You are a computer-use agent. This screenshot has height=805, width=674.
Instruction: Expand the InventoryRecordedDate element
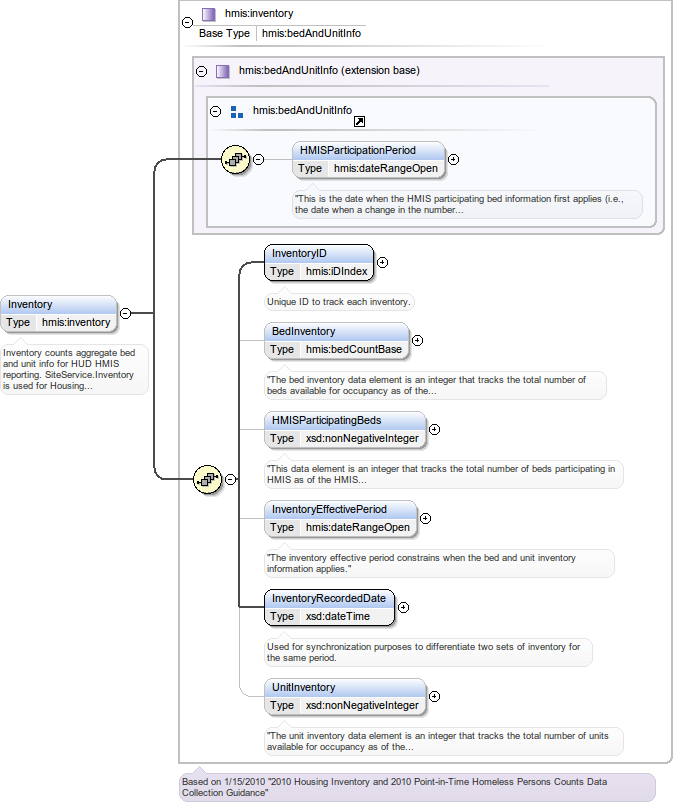[x=403, y=607]
